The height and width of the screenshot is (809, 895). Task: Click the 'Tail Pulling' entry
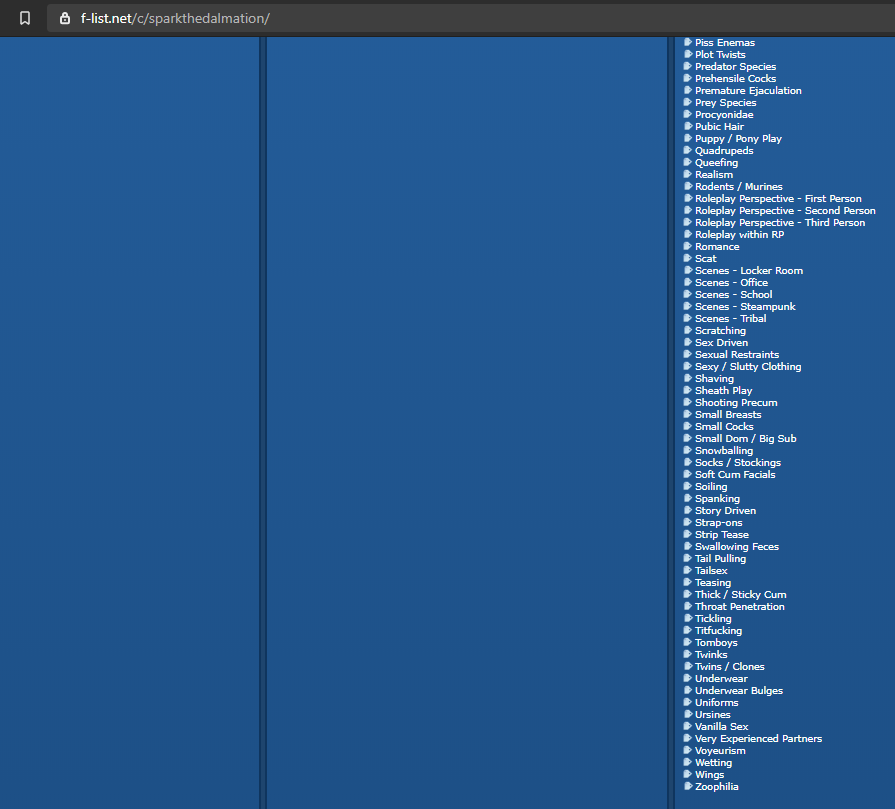(720, 558)
